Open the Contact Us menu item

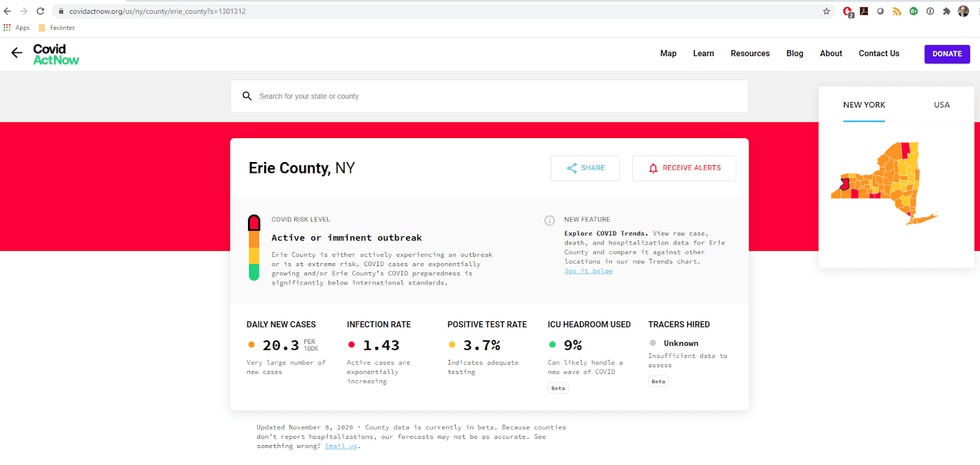coord(879,54)
